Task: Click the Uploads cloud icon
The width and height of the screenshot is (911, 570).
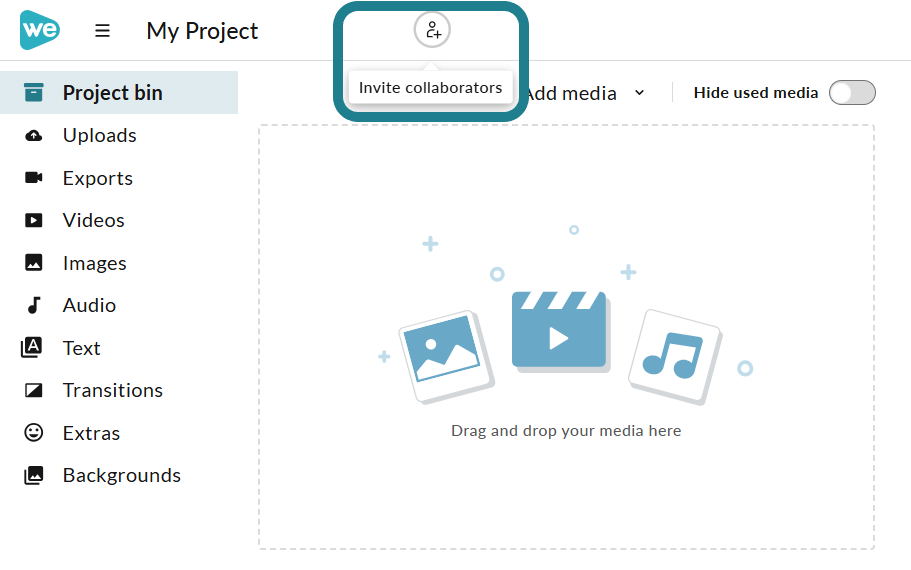Action: pos(34,135)
